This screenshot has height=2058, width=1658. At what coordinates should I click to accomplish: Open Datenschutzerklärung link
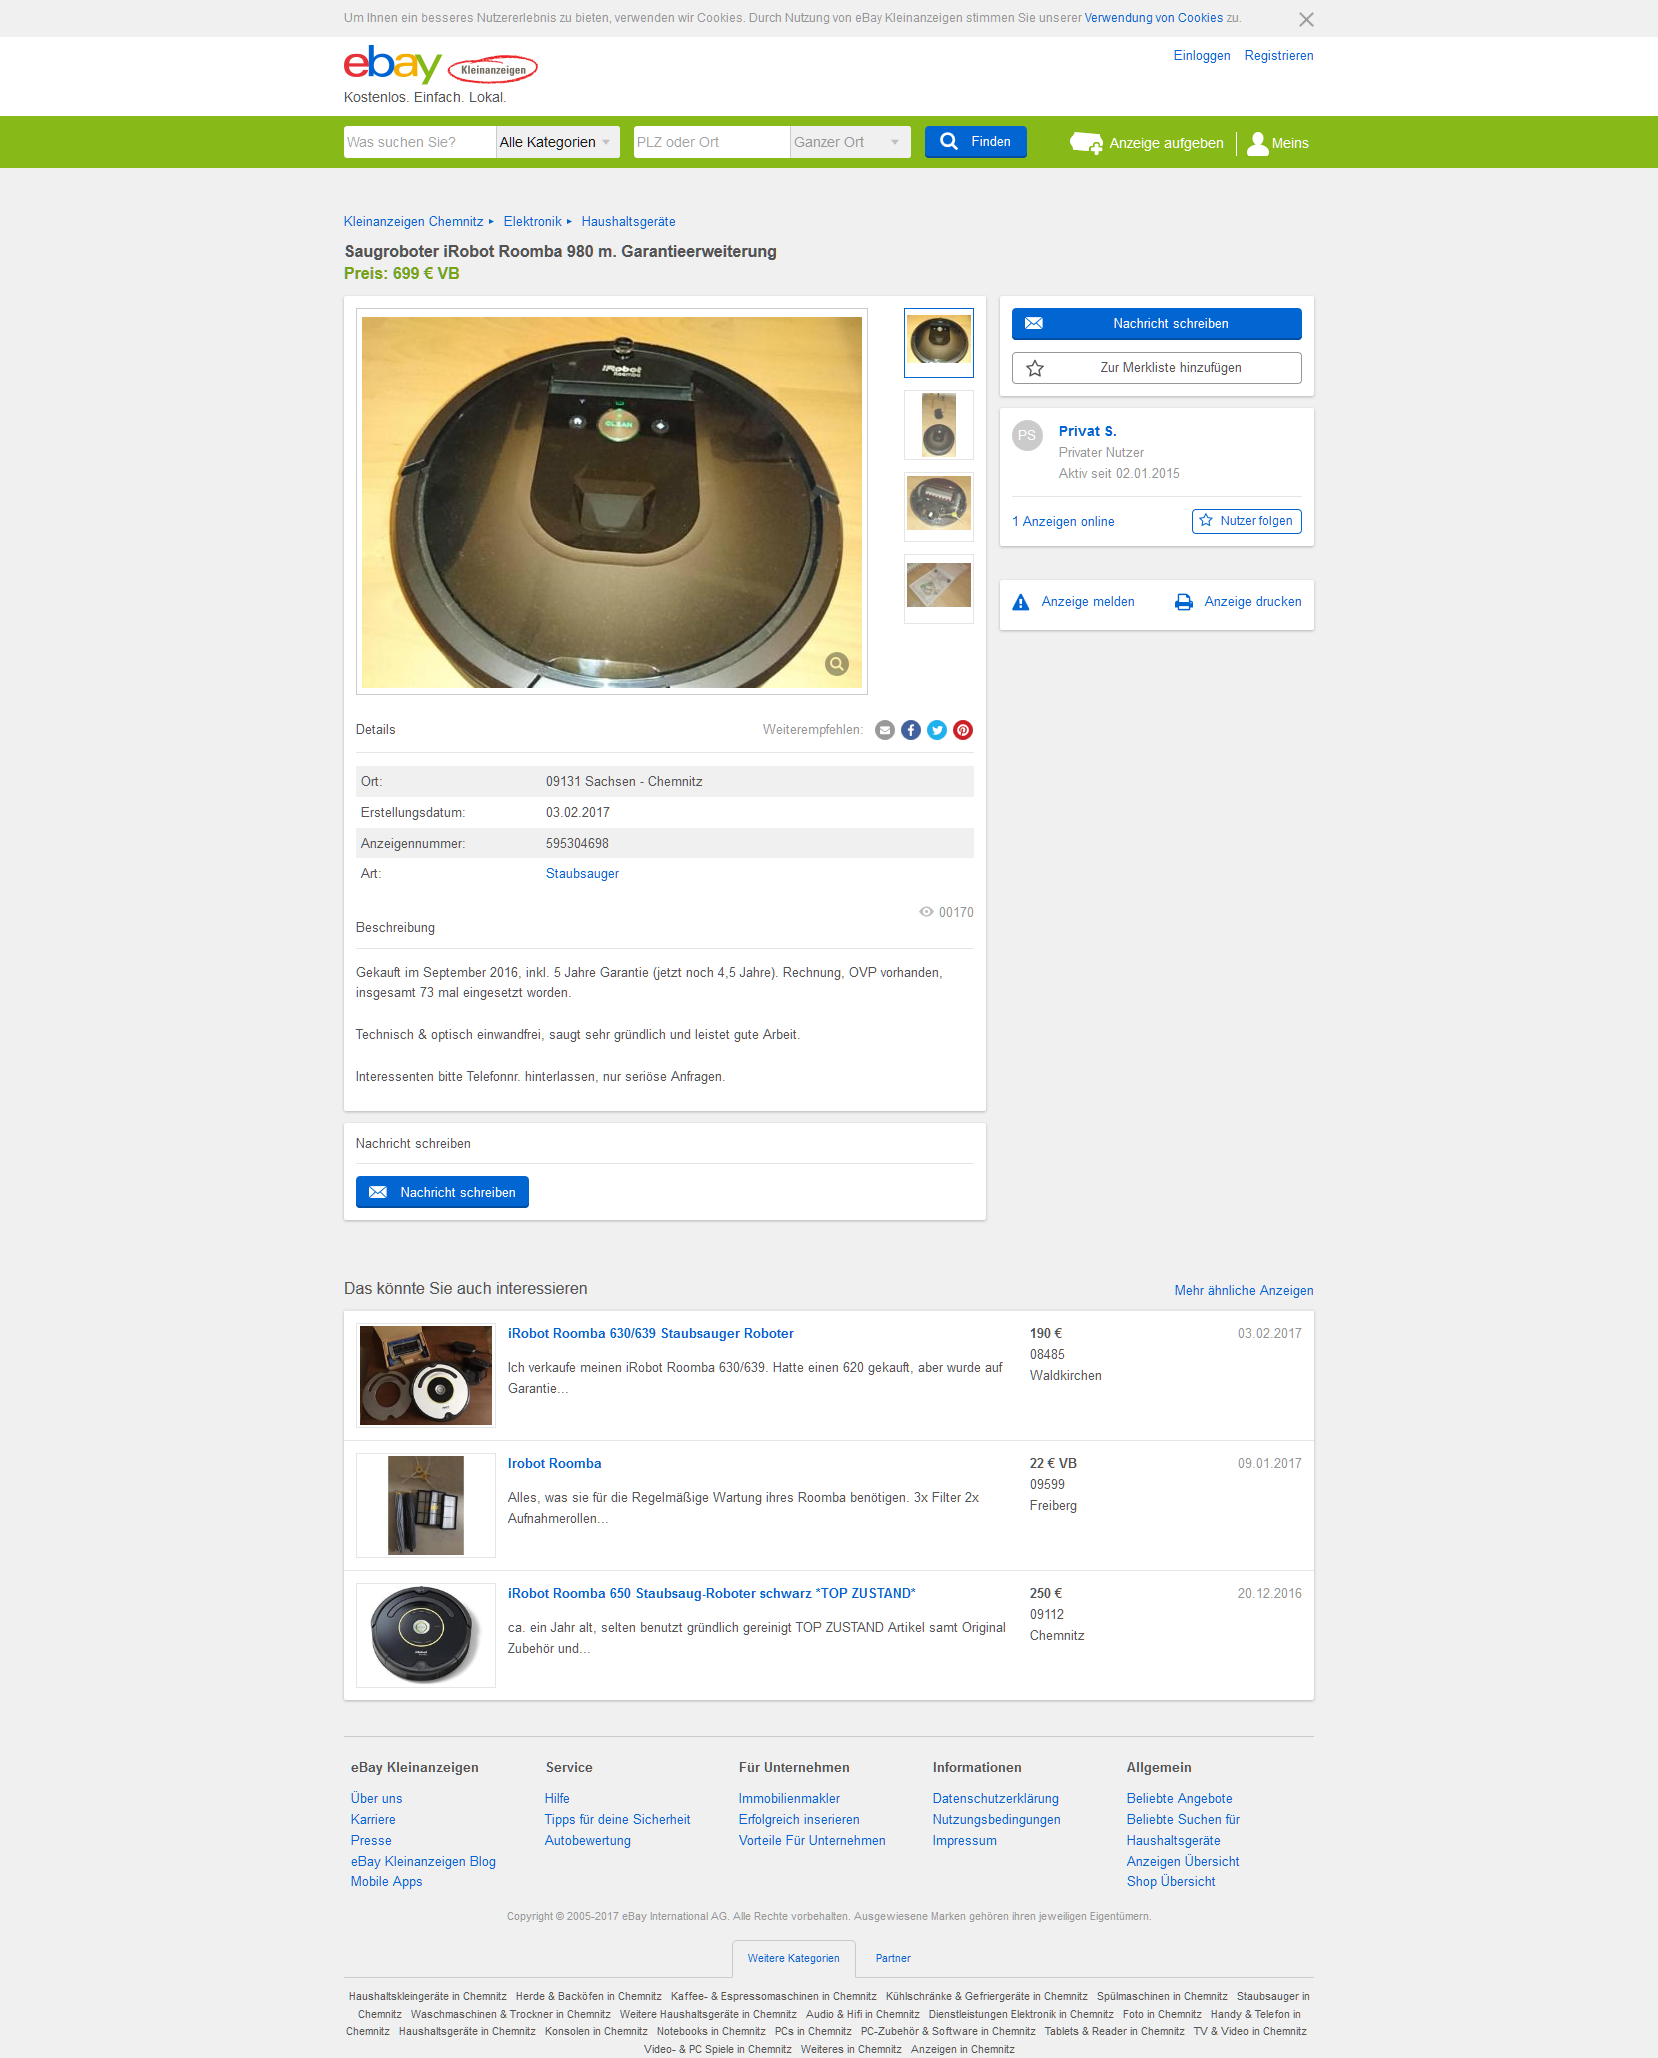coord(995,1799)
